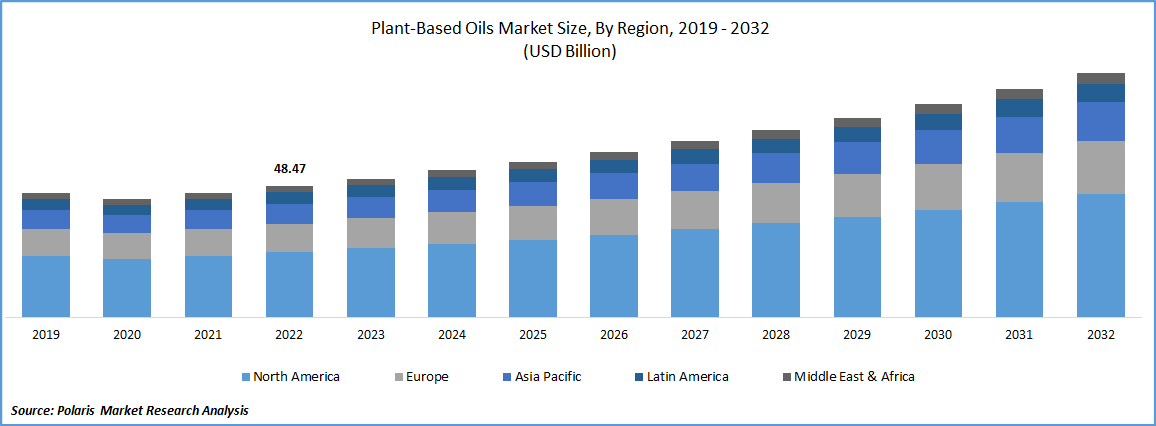
Task: Click the 2031 axis label
Action: (1019, 335)
